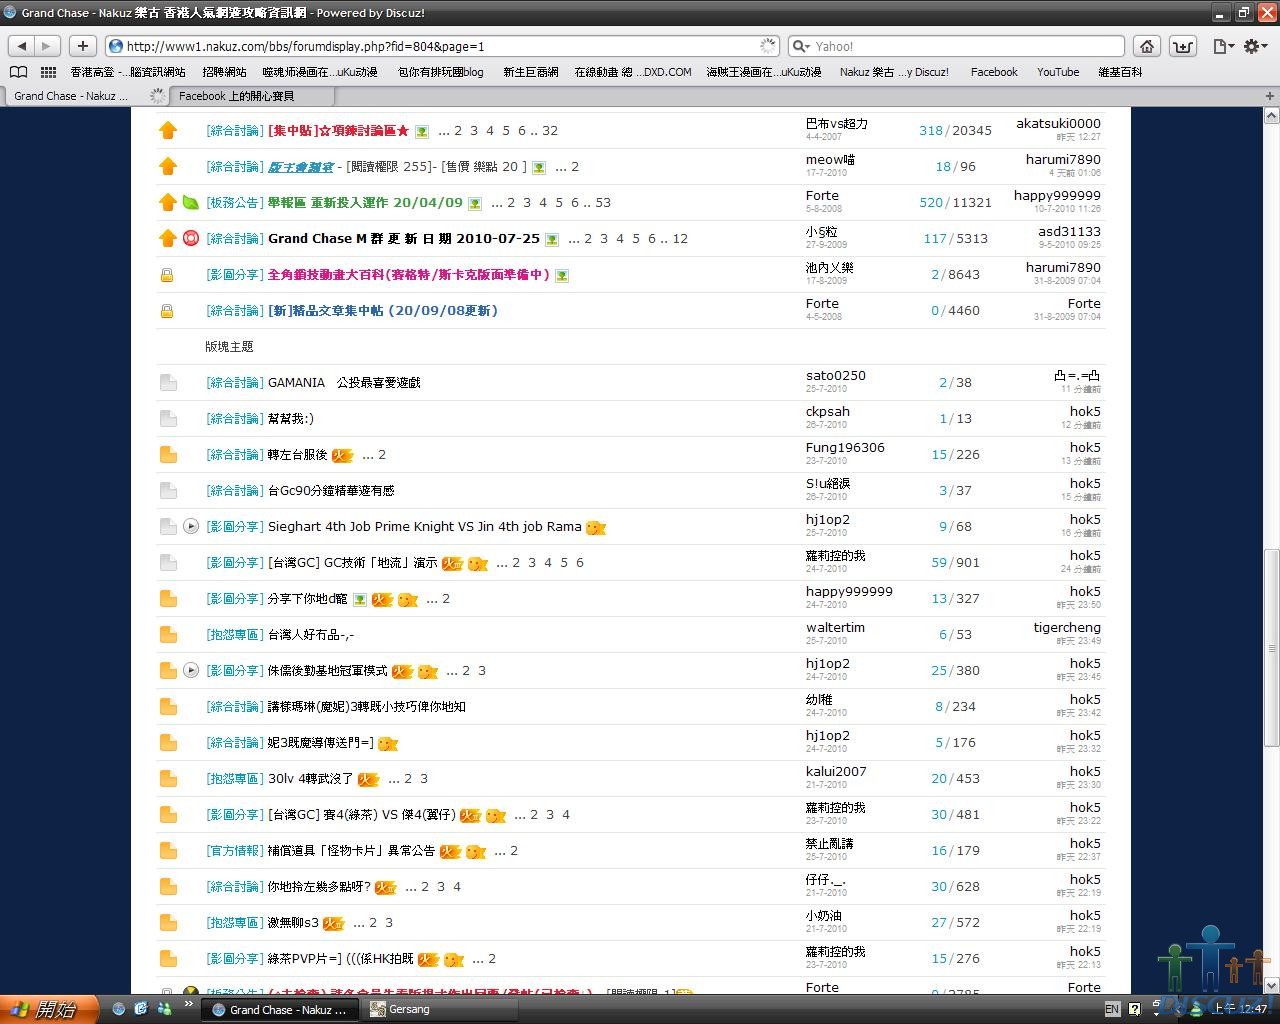This screenshot has height=1024, width=1280.
Task: Open thread 台Gc90分鐘精華遊有感
Action: tap(331, 491)
